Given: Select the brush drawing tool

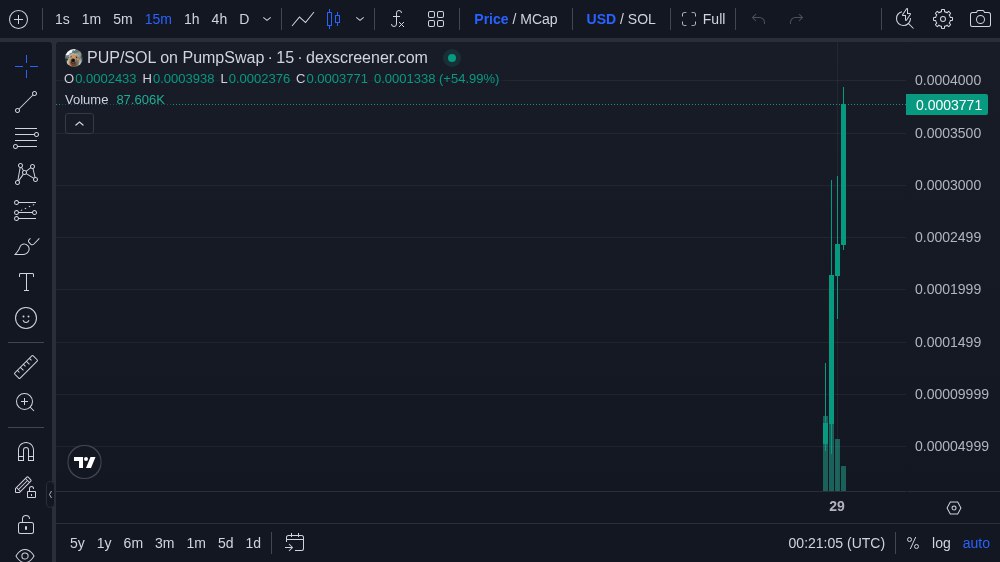Looking at the screenshot, I should click(x=26, y=246).
